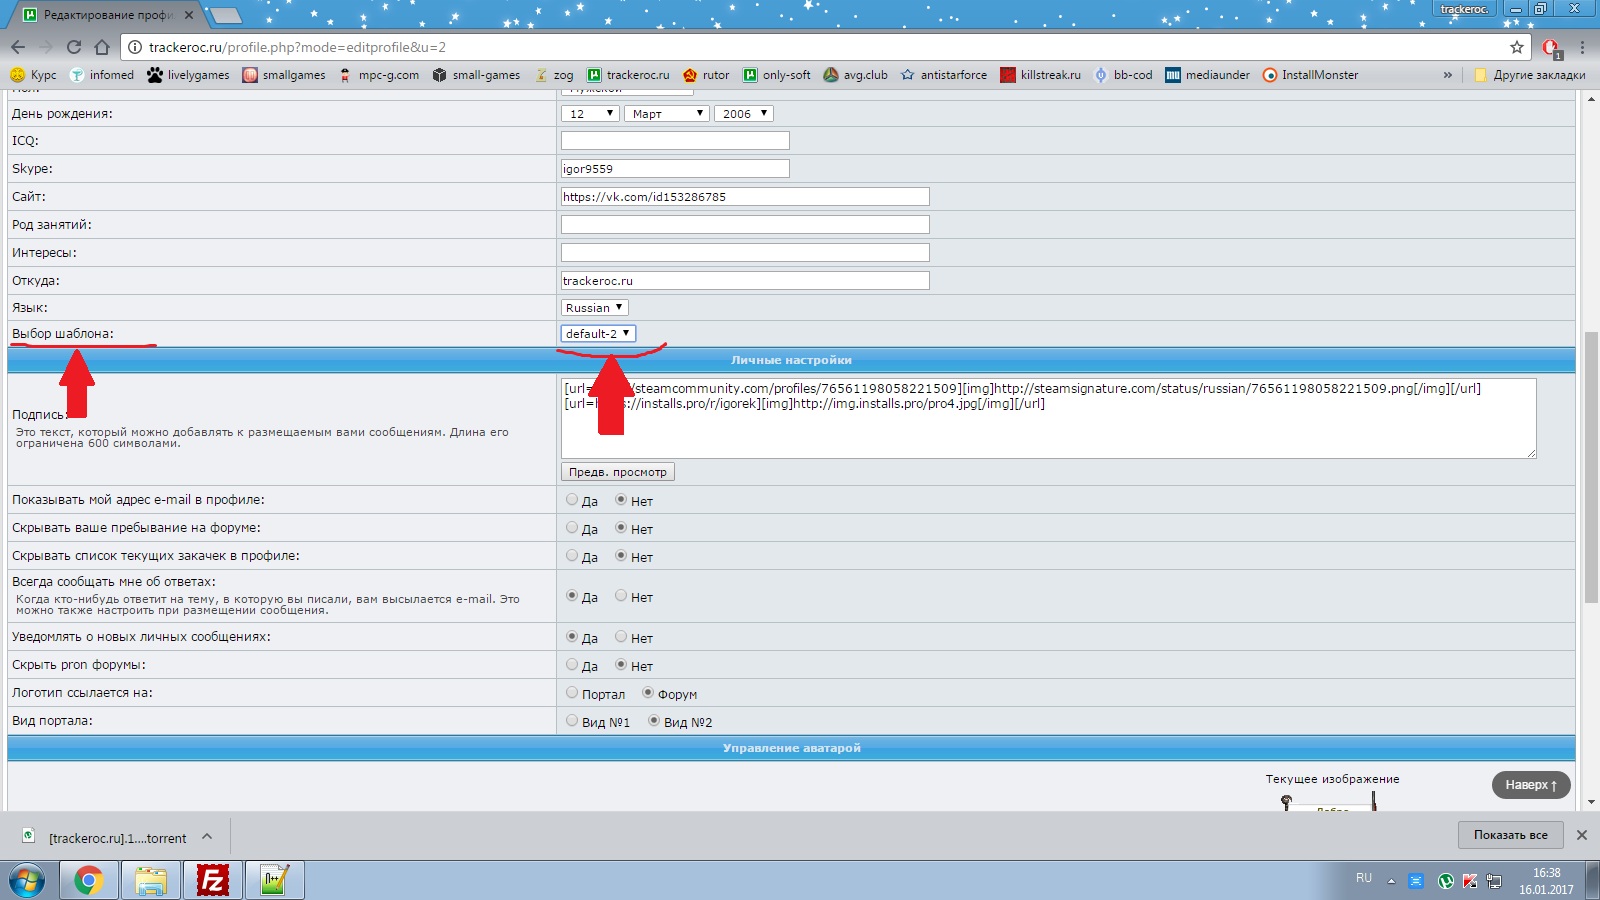The image size is (1600, 900).
Task: Open the InstallMonster bookmark
Action: (x=1310, y=75)
